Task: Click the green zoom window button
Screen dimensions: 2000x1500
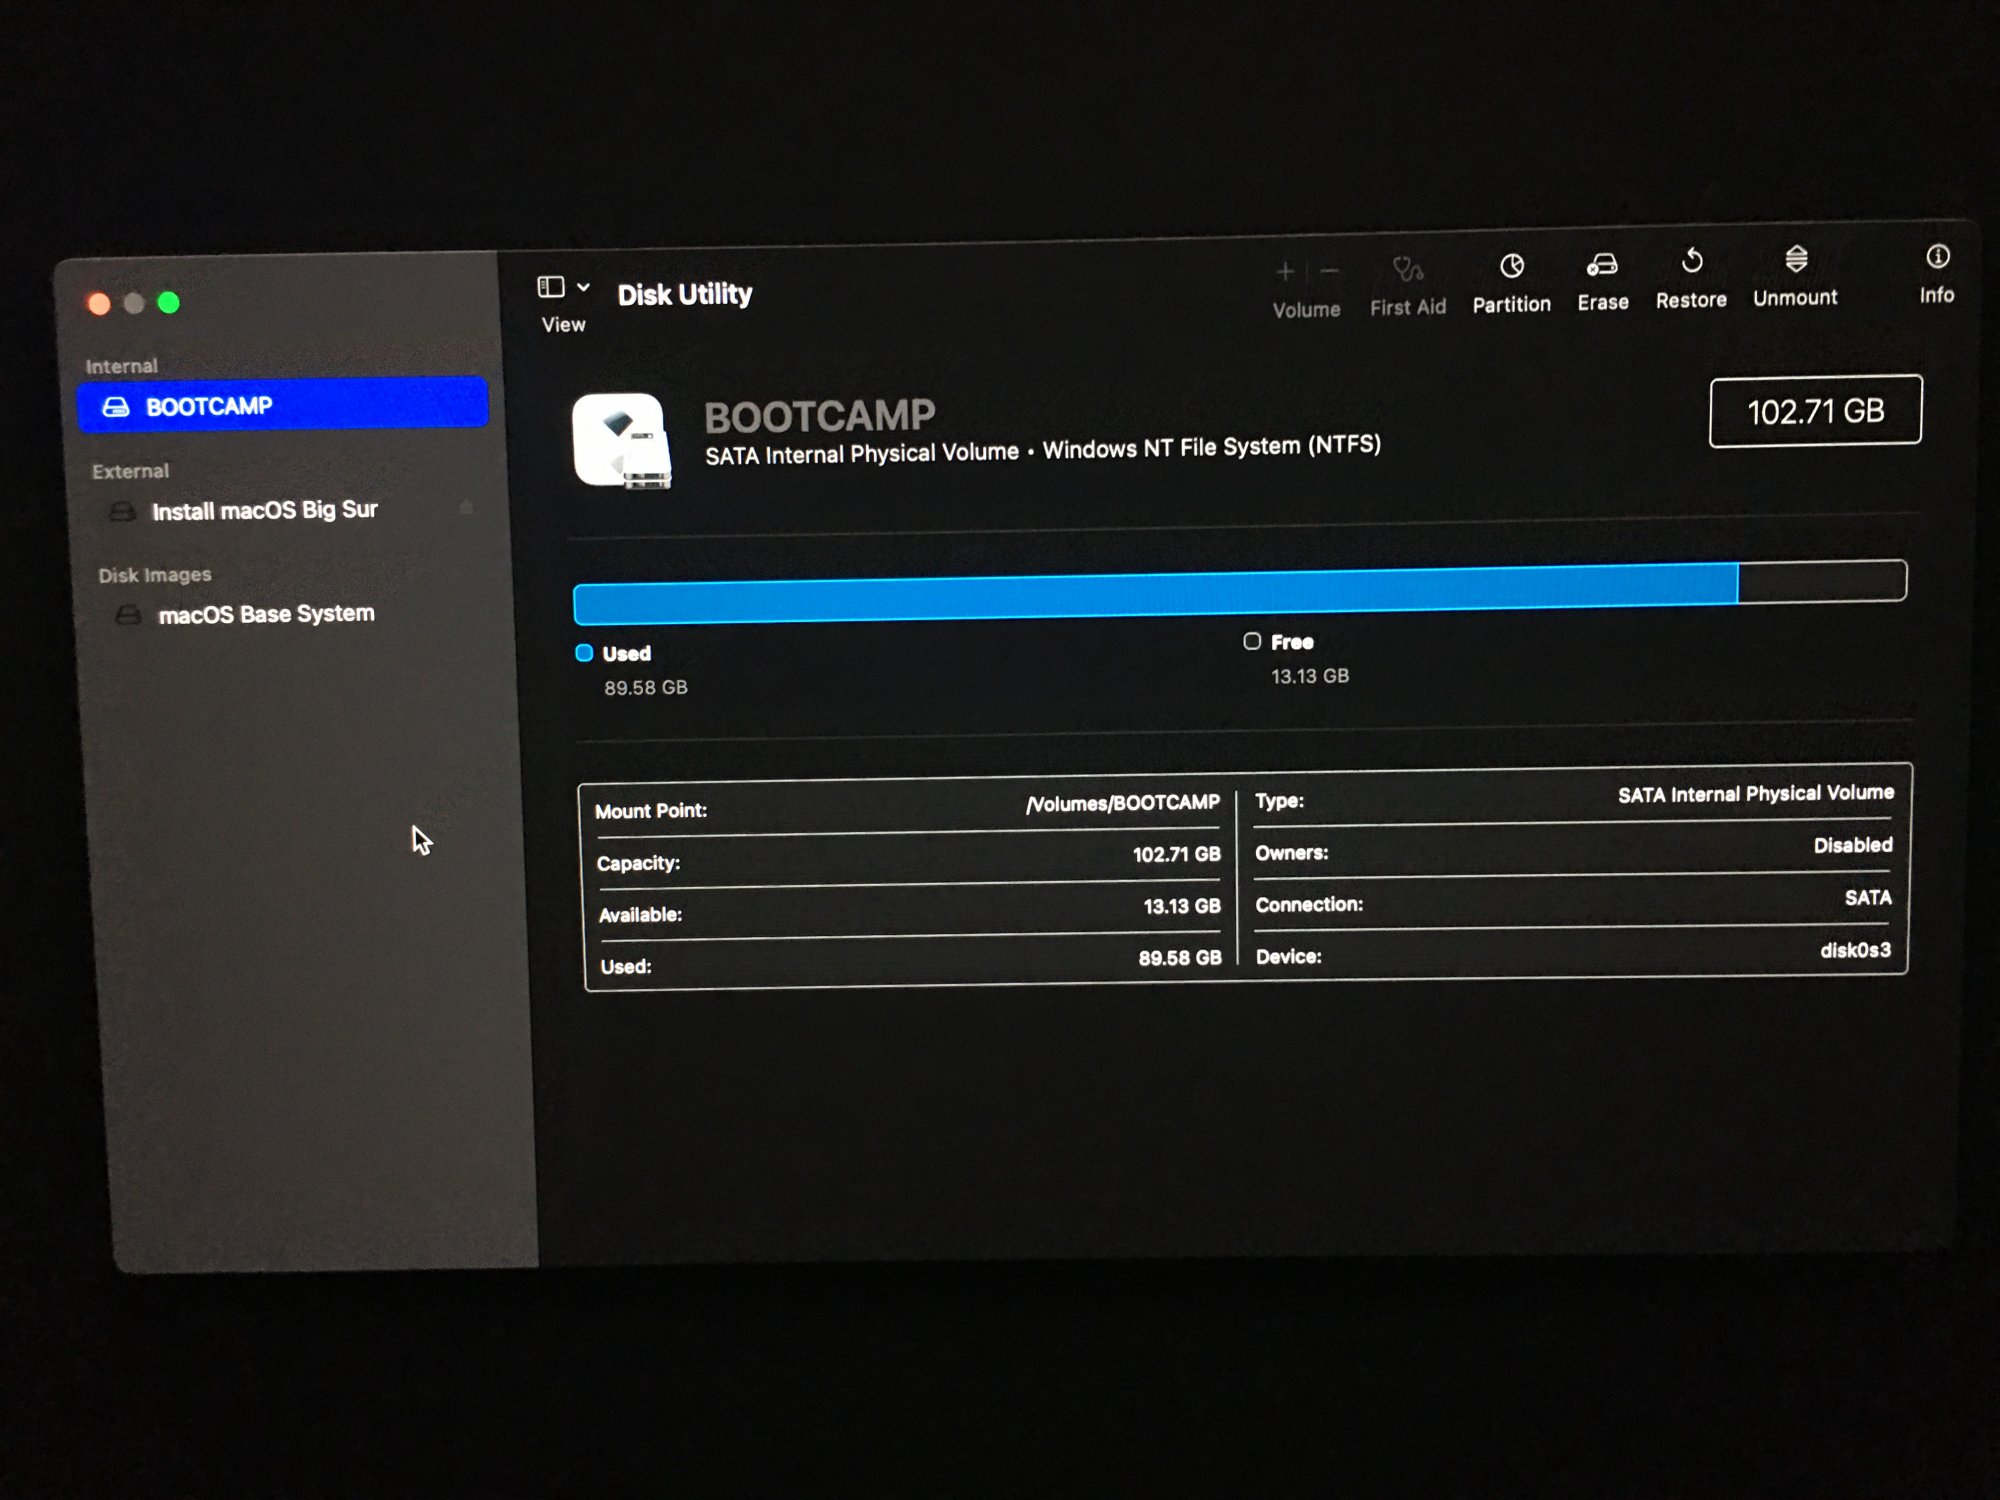Action: (169, 303)
